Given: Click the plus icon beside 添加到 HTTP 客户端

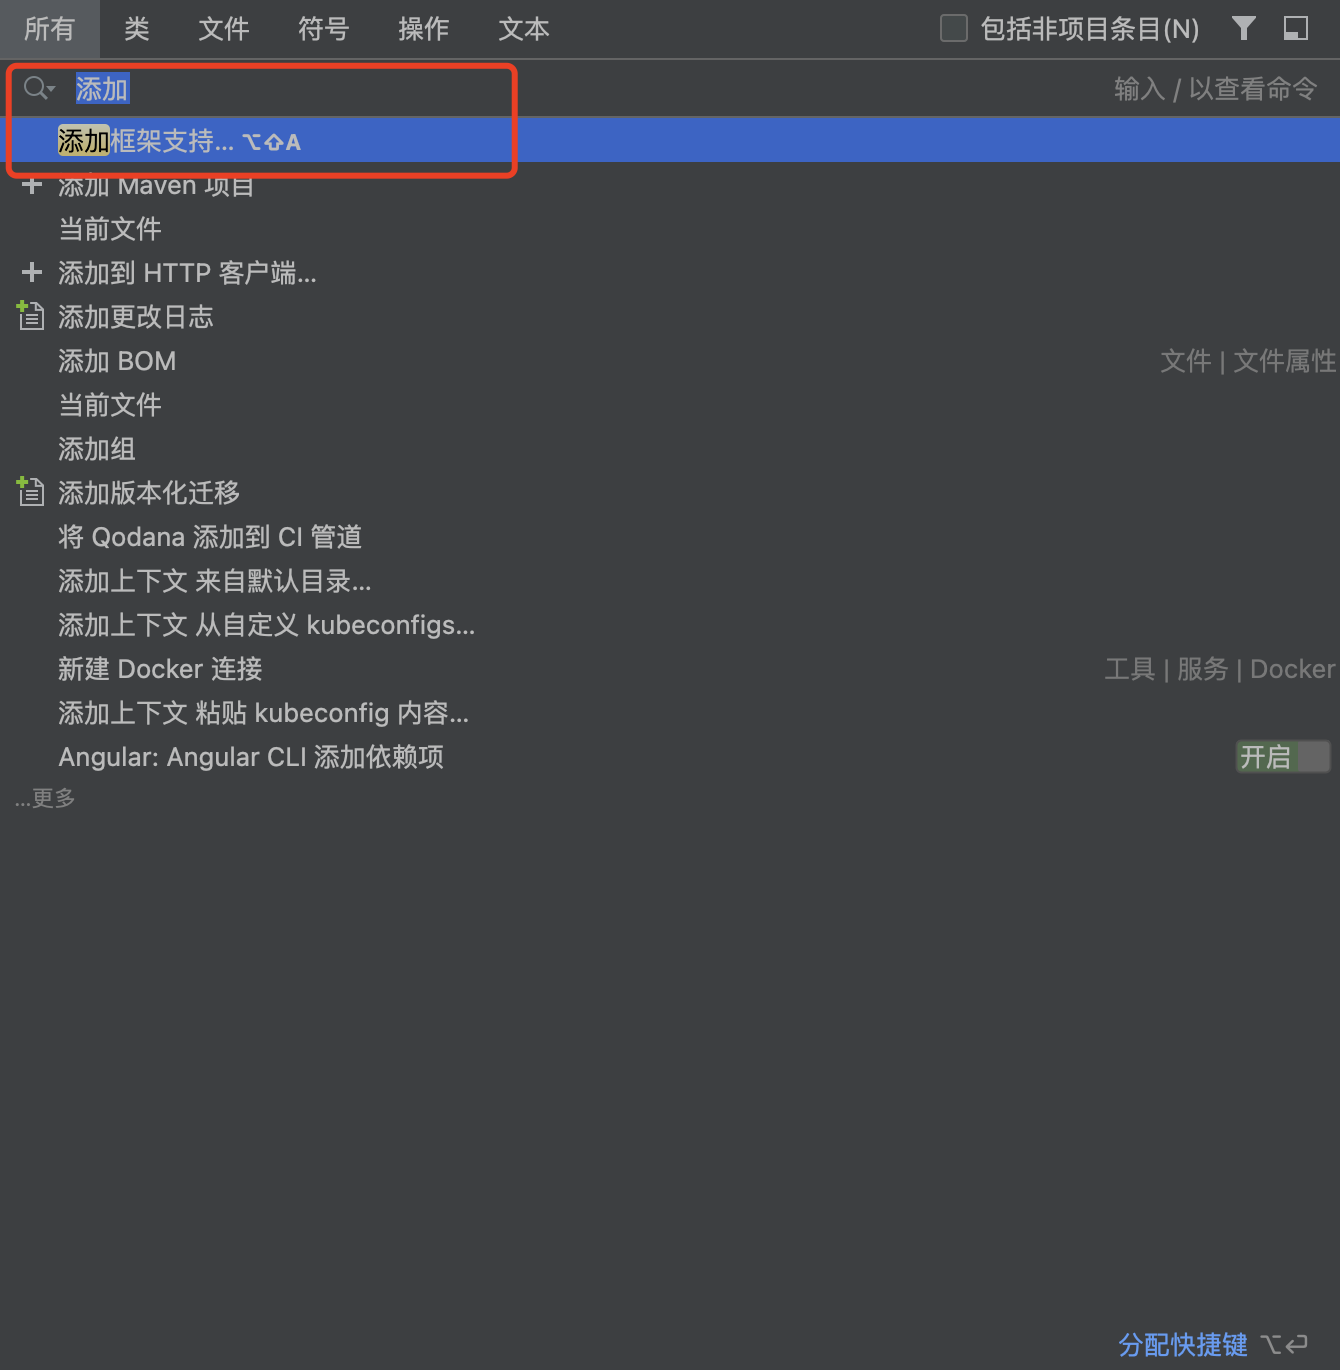Looking at the screenshot, I should point(32,273).
